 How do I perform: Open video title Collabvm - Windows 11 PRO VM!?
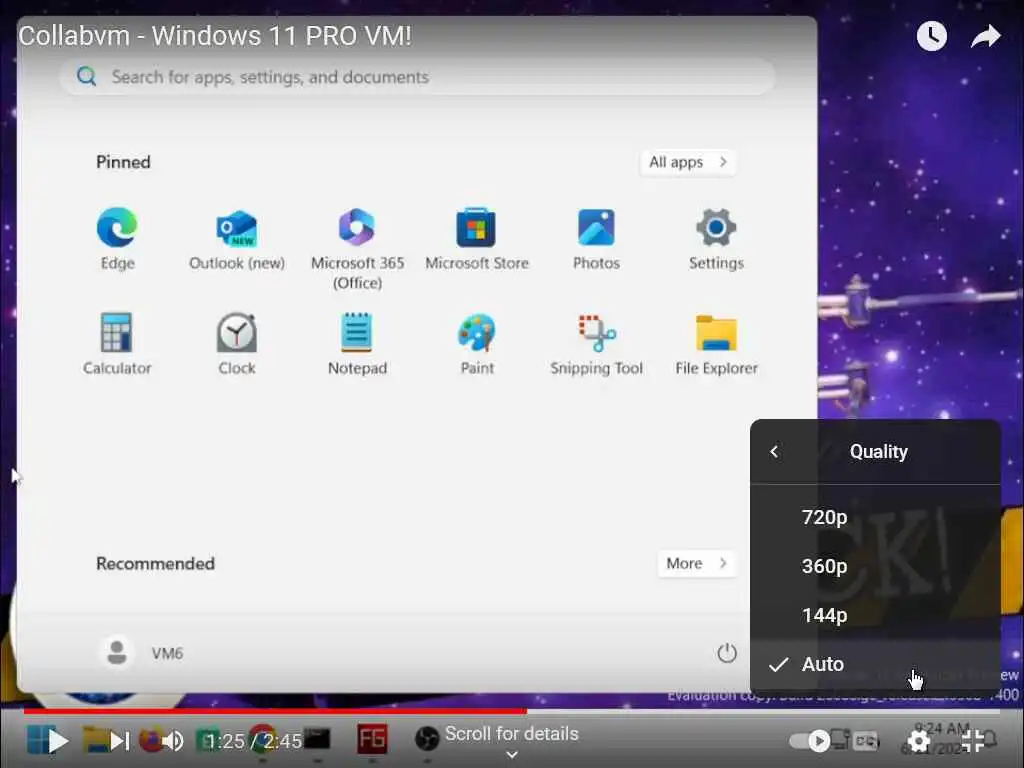tap(215, 35)
